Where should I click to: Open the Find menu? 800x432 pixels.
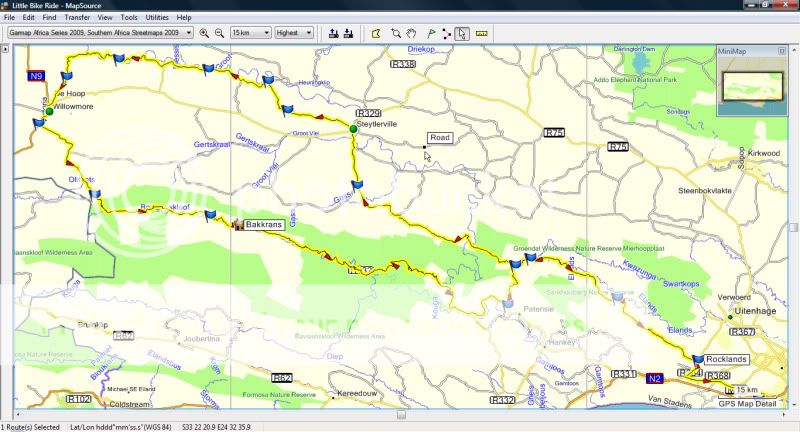point(49,17)
